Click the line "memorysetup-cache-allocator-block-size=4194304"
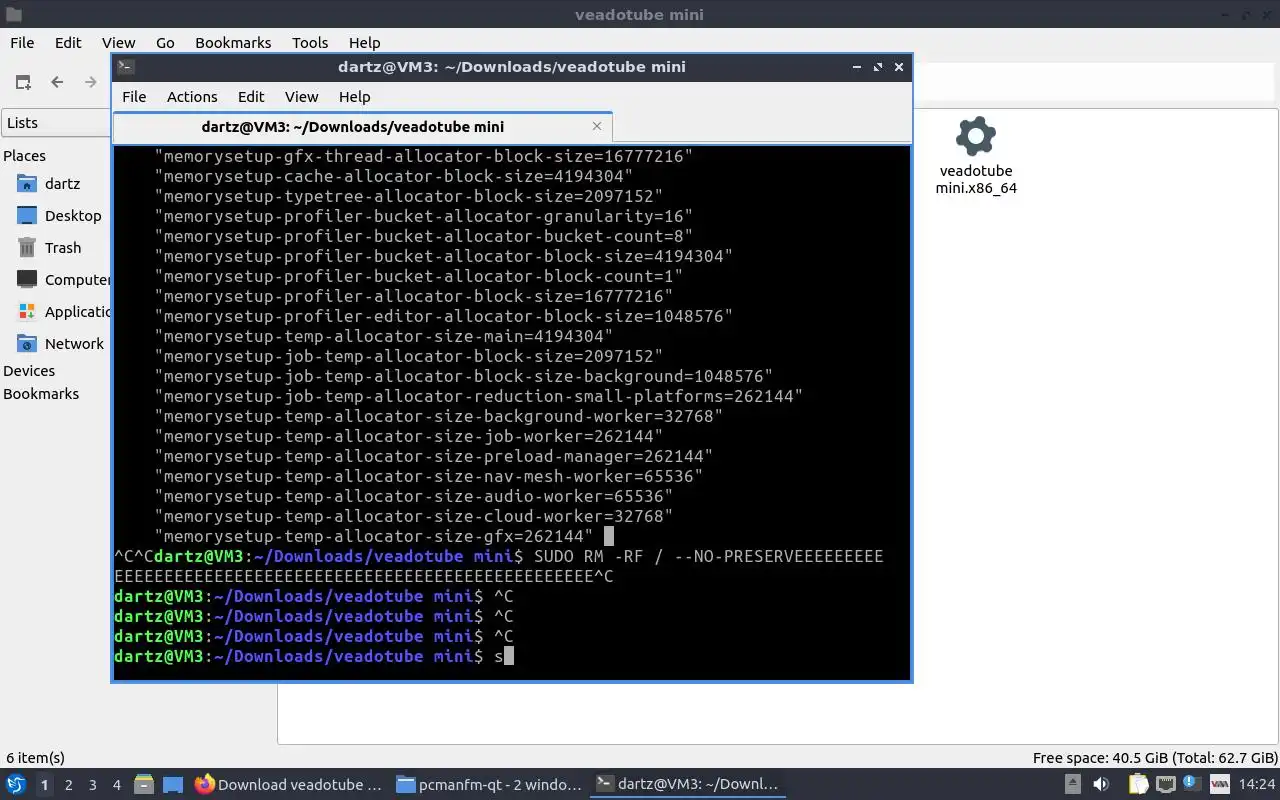This screenshot has height=800, width=1280. click(x=394, y=176)
